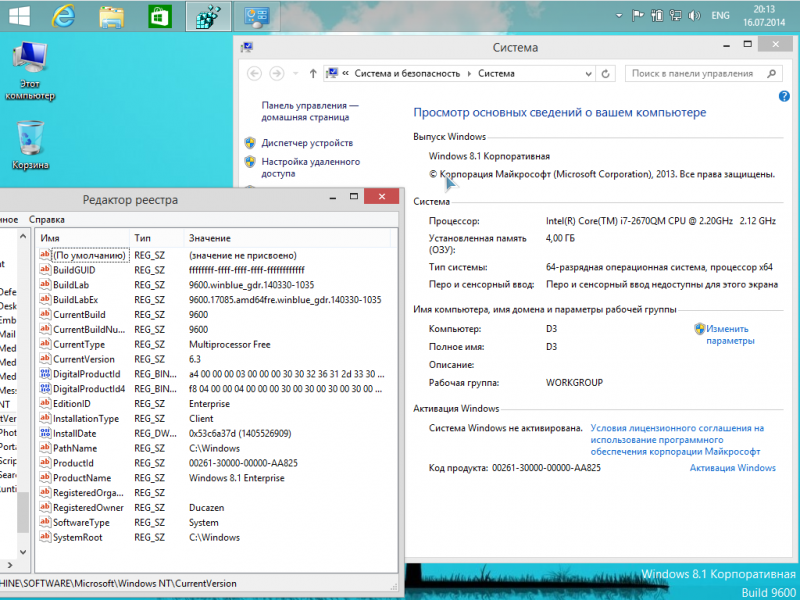Select the SoftwareType registry value
Viewport: 800px width, 600px height.
81,522
